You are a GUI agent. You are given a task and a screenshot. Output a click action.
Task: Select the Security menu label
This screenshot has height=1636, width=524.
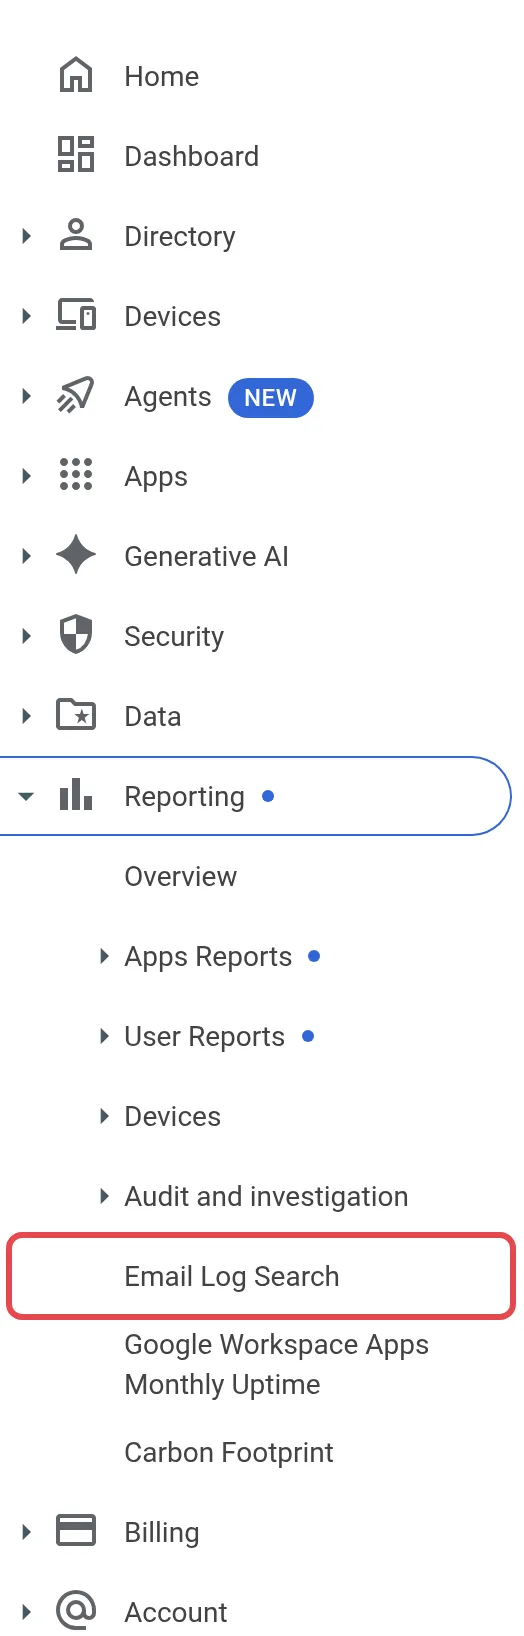[174, 637]
